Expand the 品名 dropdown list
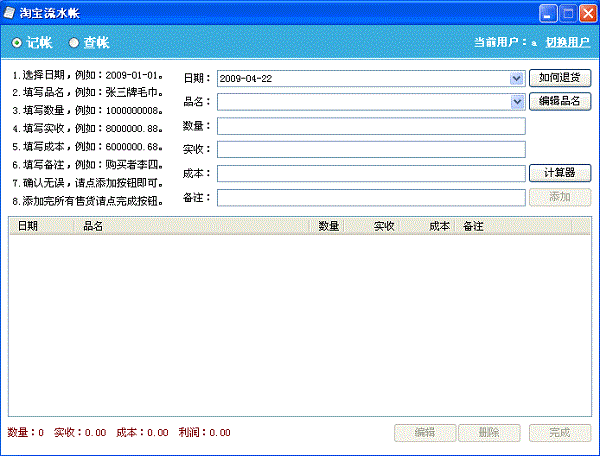Image resolution: width=600 pixels, height=456 pixels. (516, 101)
